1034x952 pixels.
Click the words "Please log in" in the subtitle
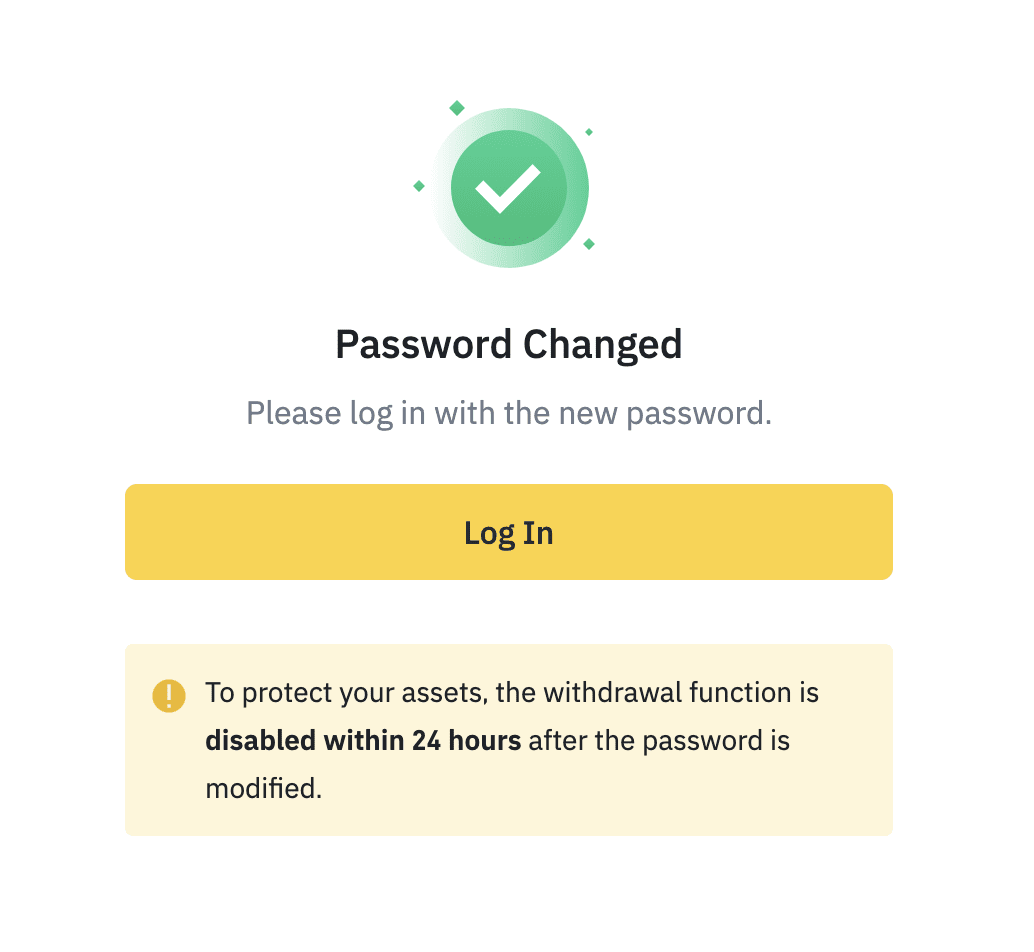[319, 413]
